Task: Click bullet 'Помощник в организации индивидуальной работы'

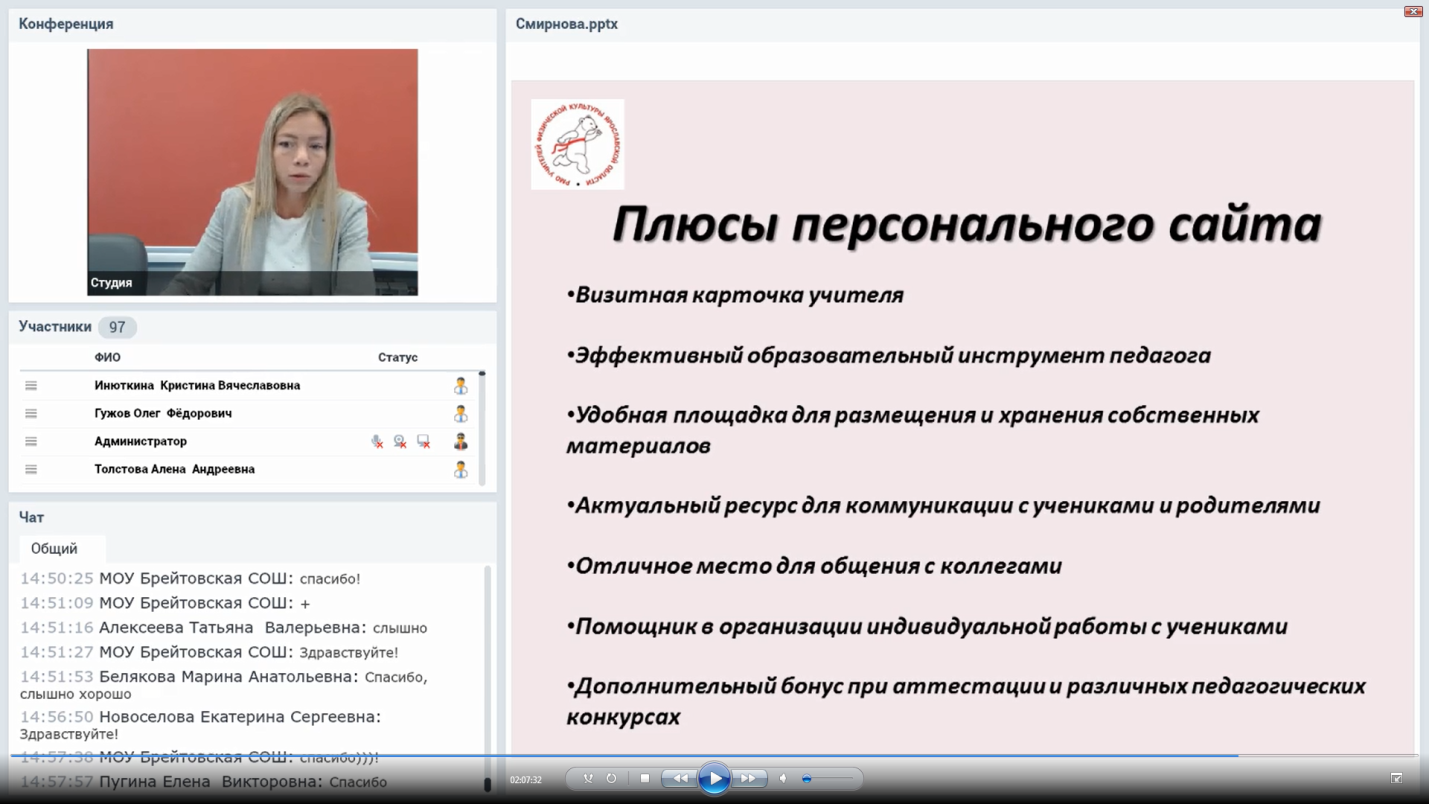Action: tap(927, 627)
